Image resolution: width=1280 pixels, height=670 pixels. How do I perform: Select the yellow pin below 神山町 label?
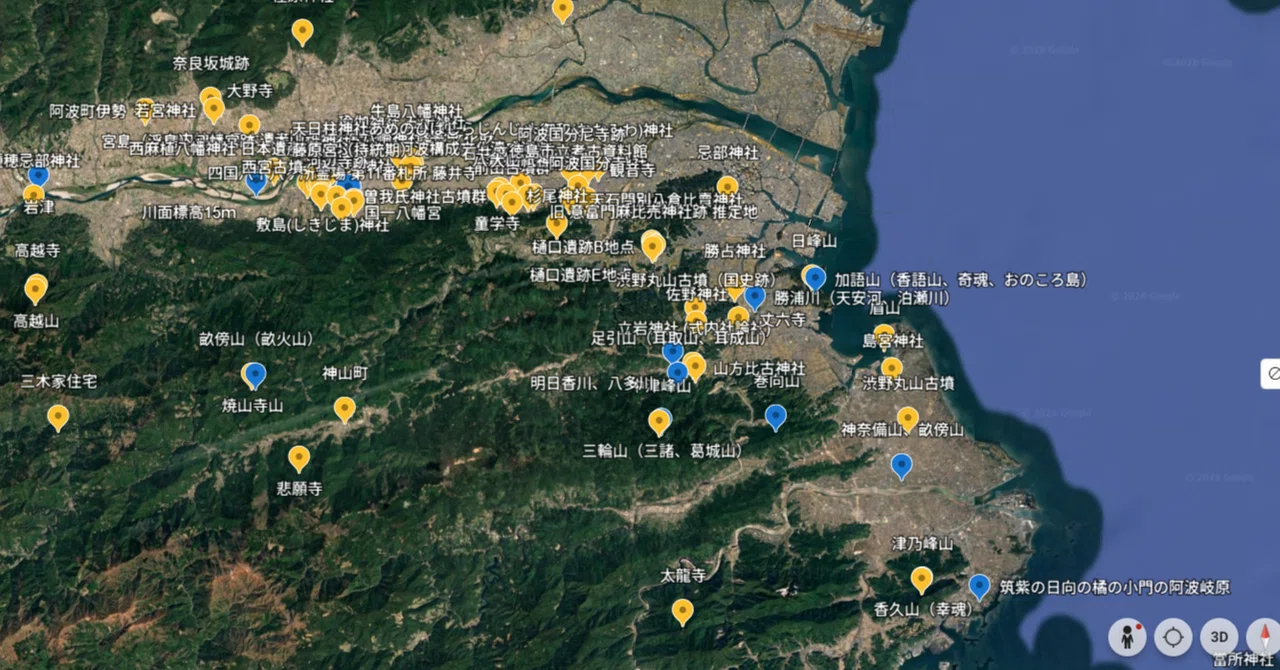344,410
